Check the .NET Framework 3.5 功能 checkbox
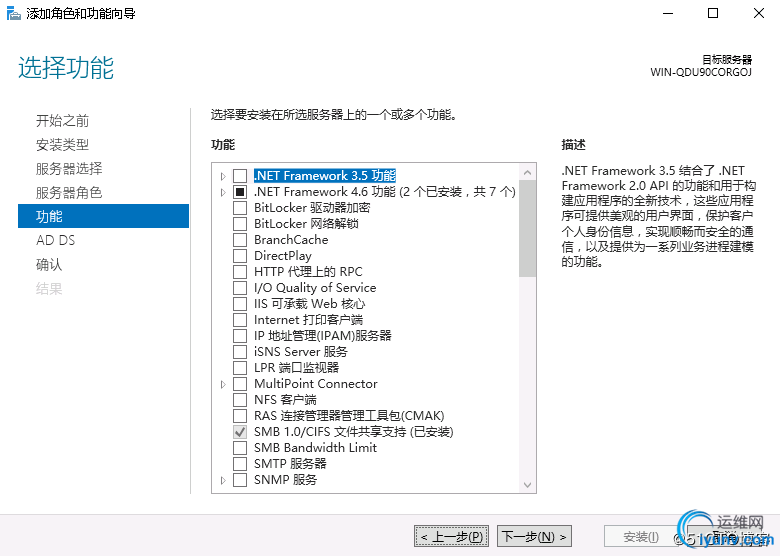 (x=240, y=176)
